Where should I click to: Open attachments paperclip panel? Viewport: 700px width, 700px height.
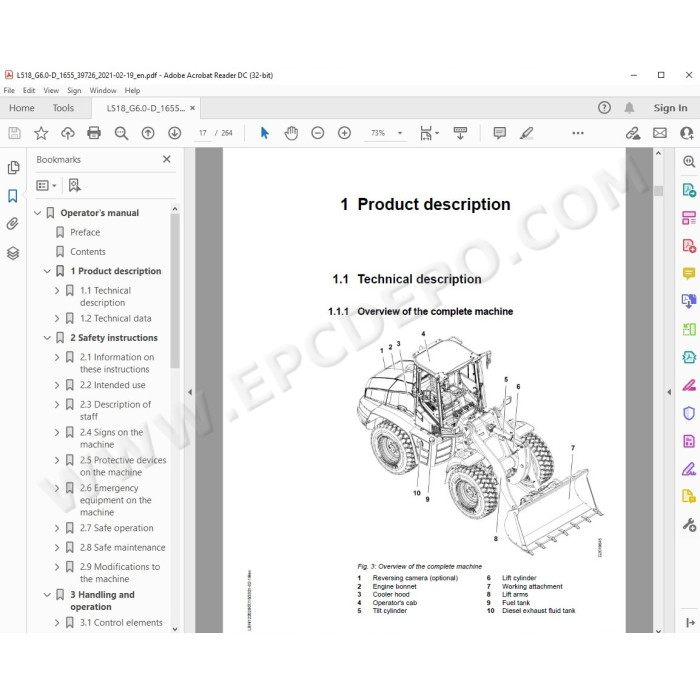click(x=13, y=224)
